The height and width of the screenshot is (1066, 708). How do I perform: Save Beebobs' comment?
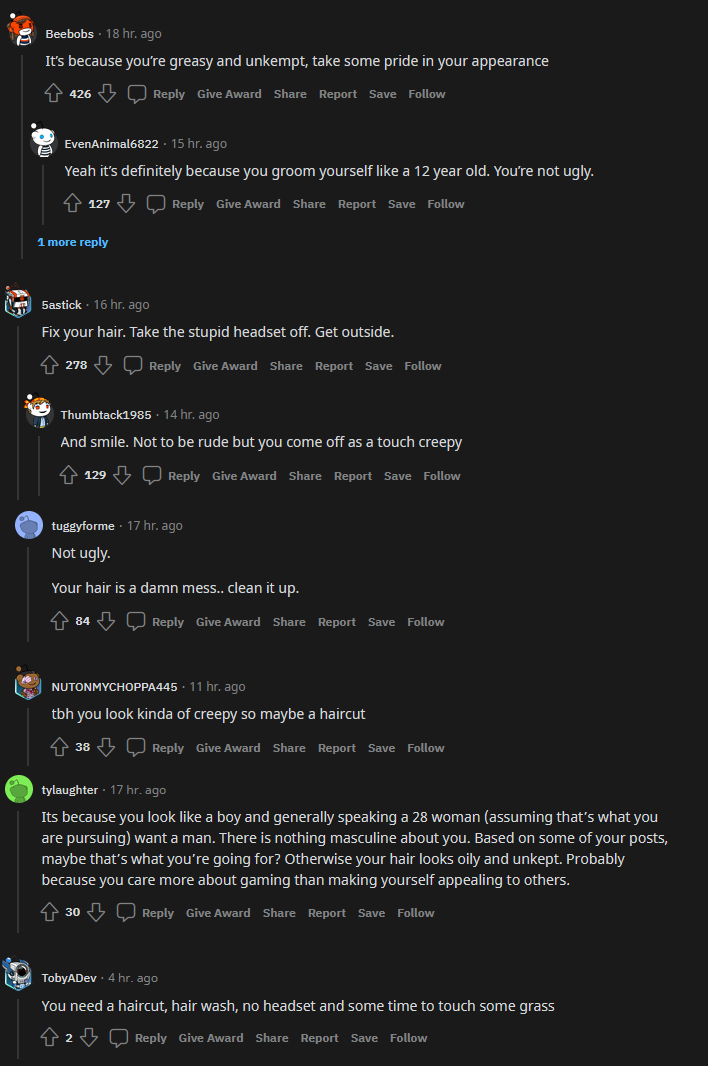(382, 93)
